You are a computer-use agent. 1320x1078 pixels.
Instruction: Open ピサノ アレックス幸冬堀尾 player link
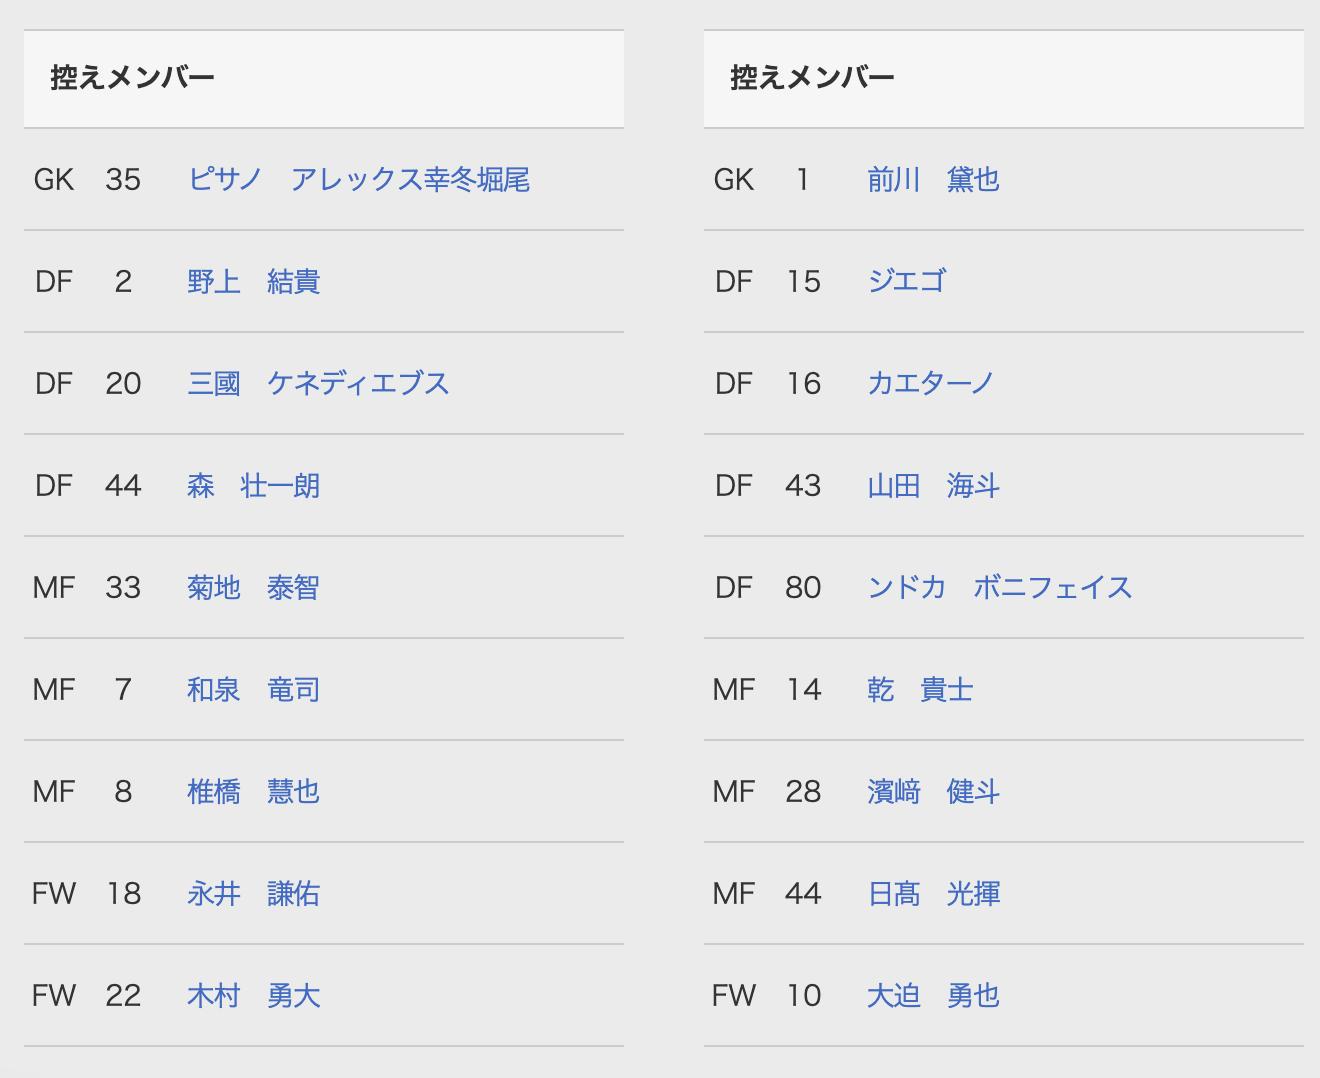tap(358, 180)
